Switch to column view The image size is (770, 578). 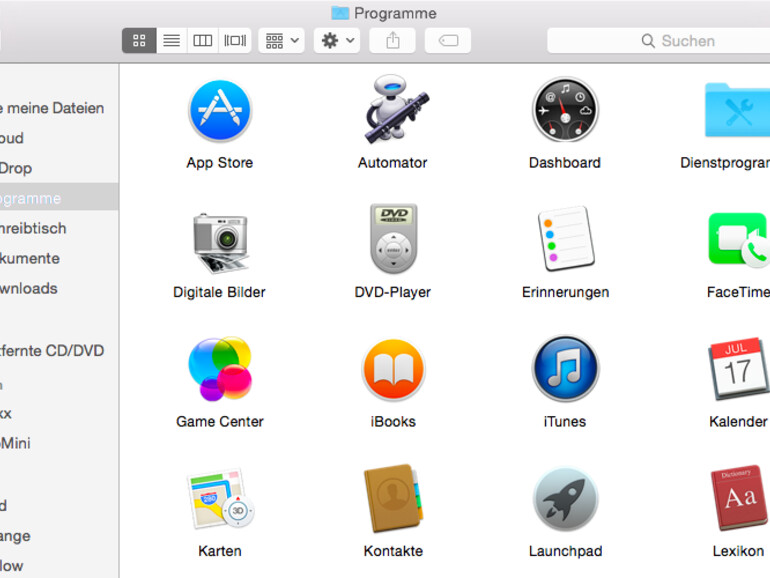(202, 40)
